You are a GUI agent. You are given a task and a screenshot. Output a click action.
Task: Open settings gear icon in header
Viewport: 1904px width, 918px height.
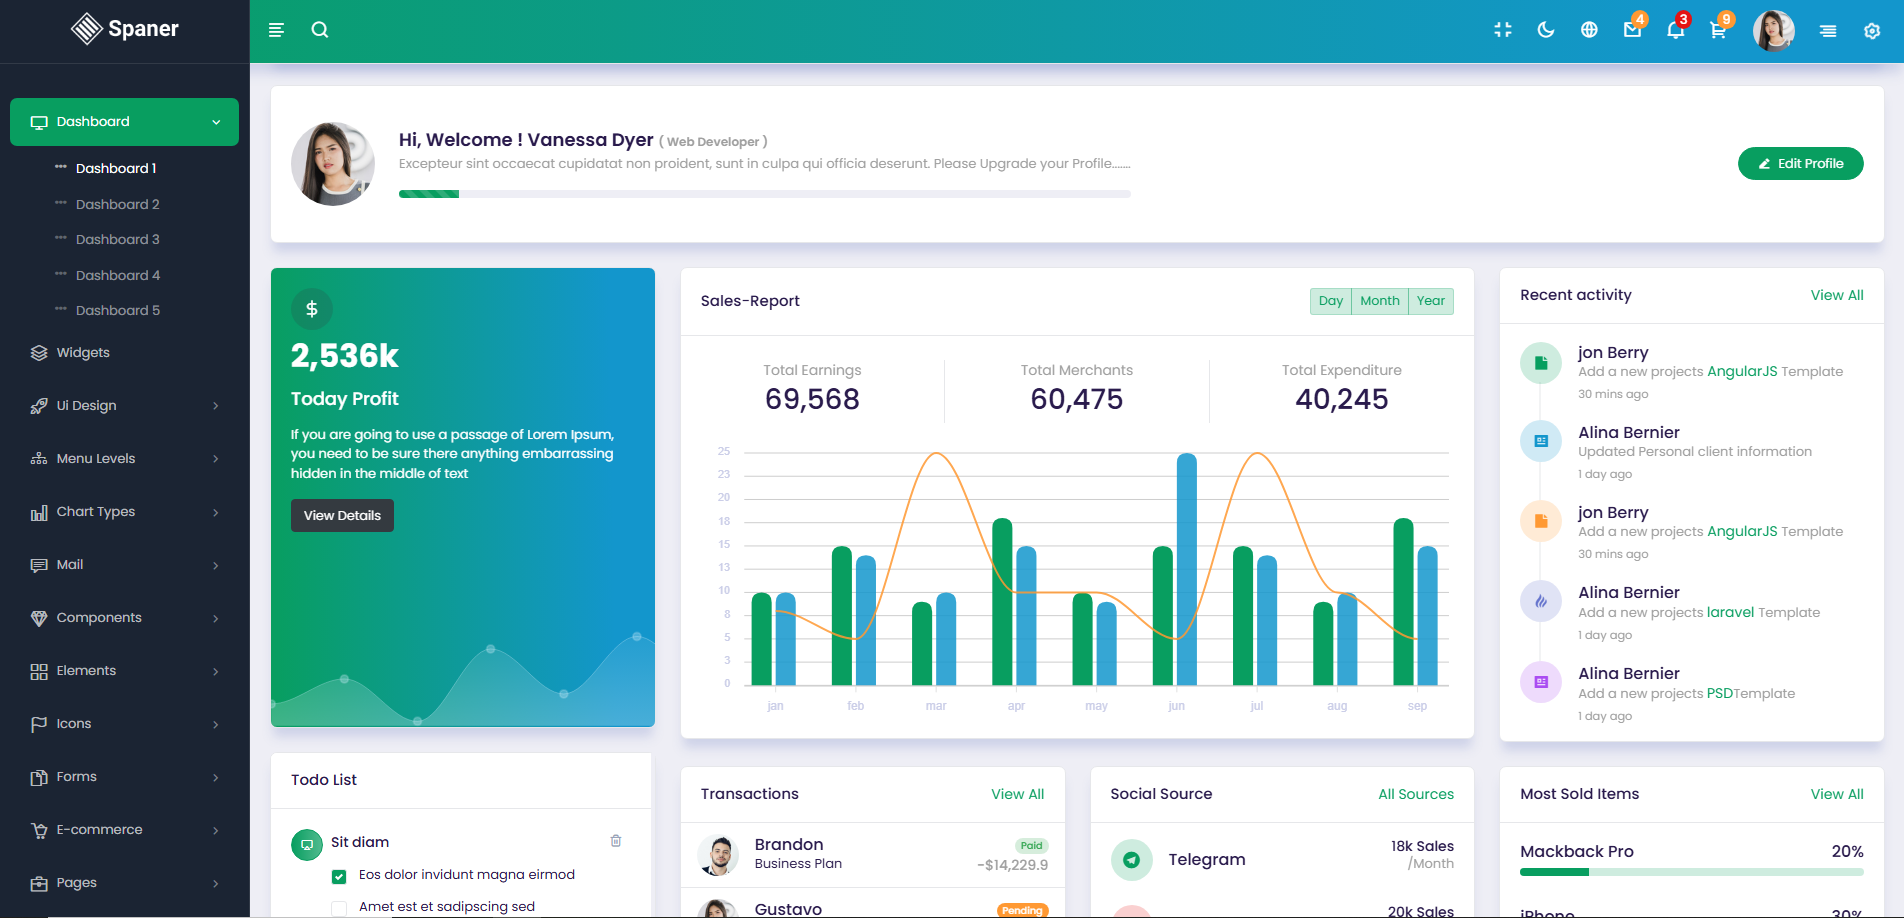1872,31
